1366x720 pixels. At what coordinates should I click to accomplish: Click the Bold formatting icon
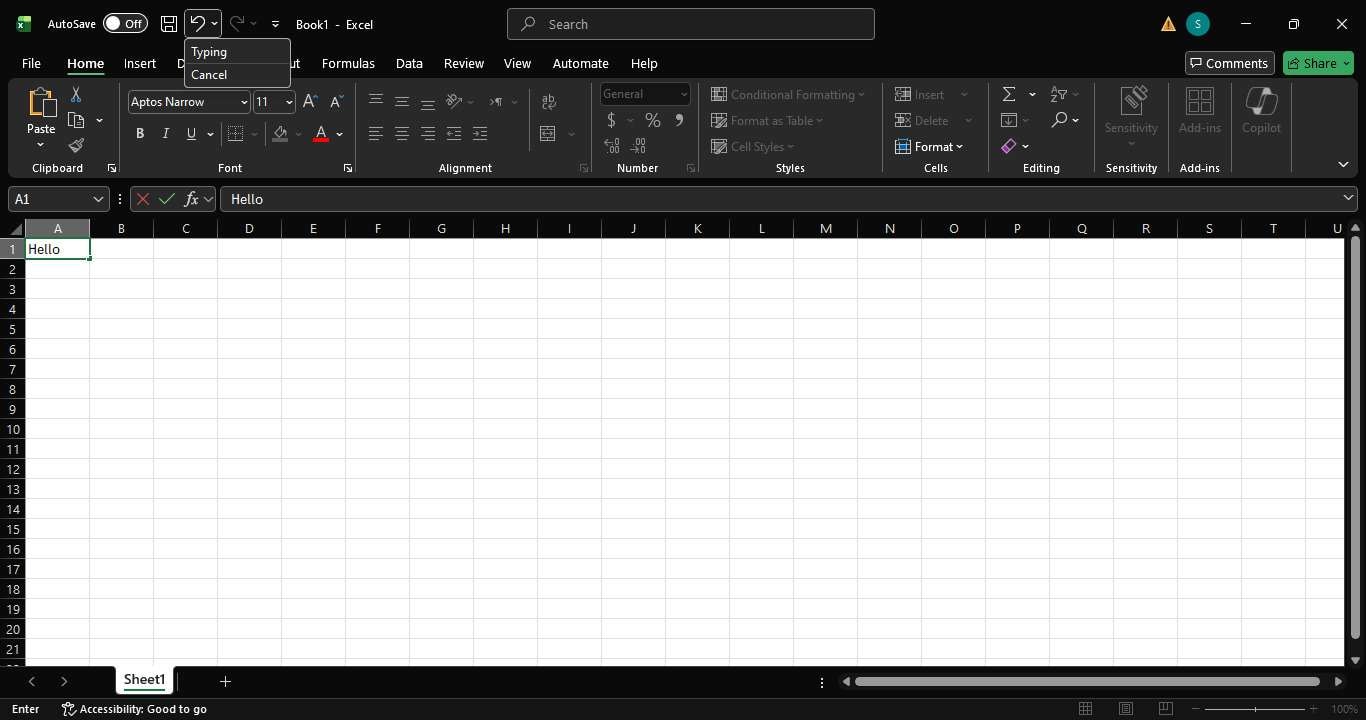(x=140, y=133)
